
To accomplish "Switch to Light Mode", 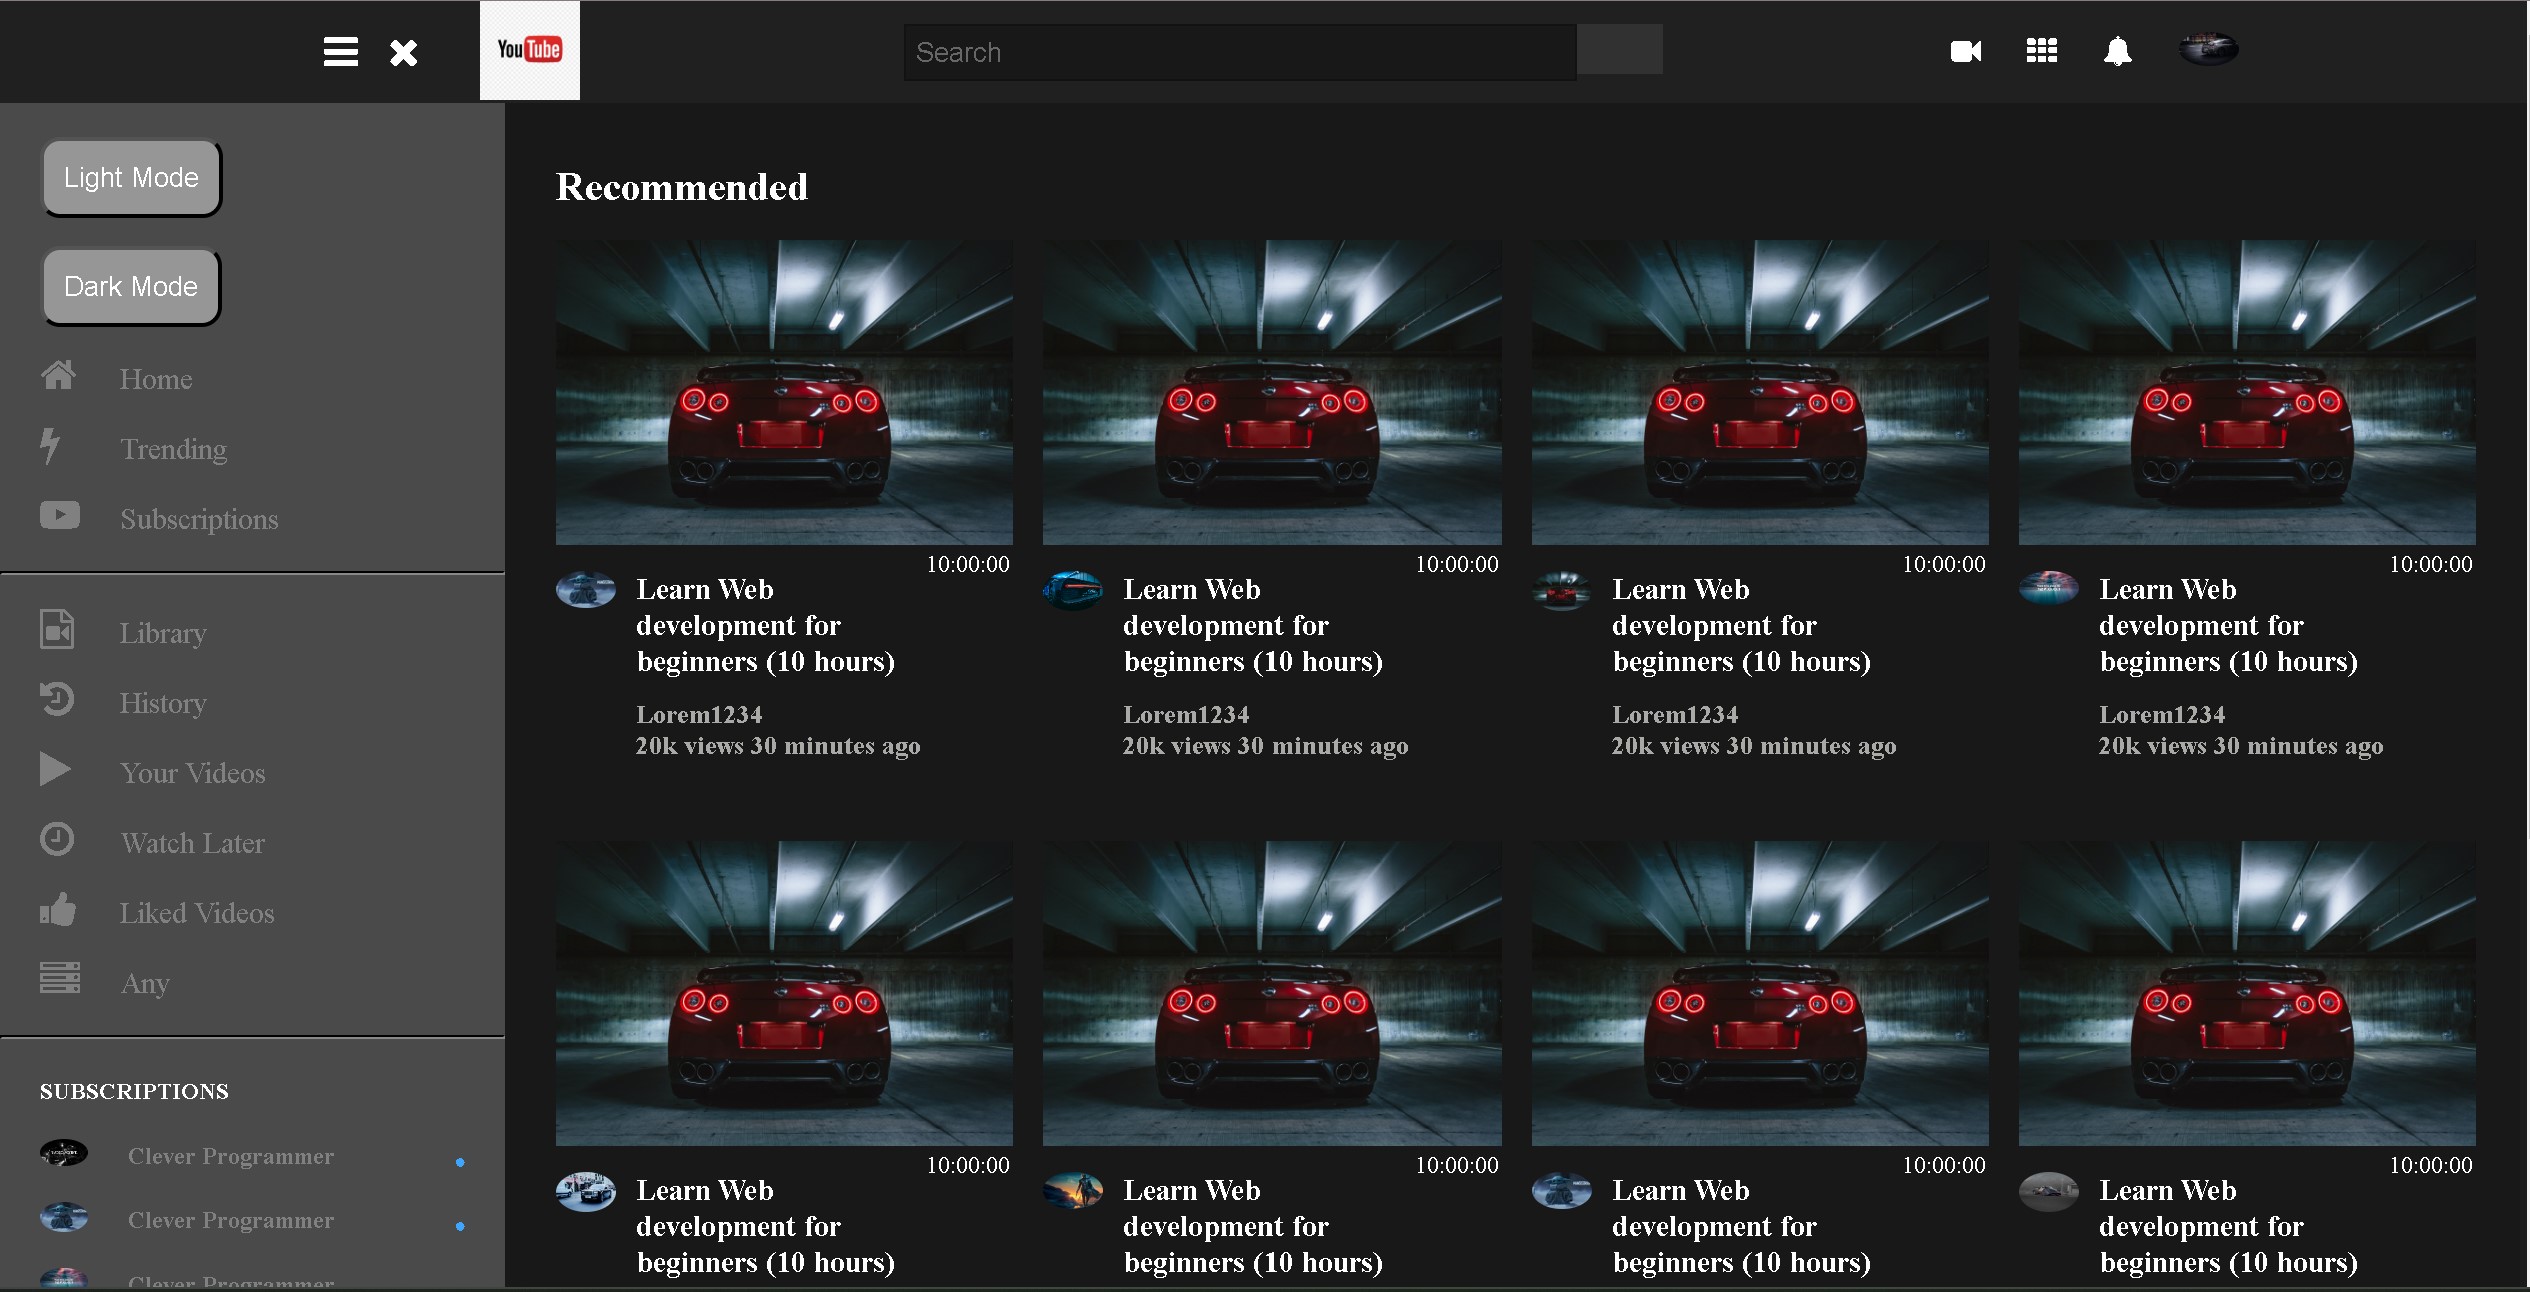I will 131,178.
